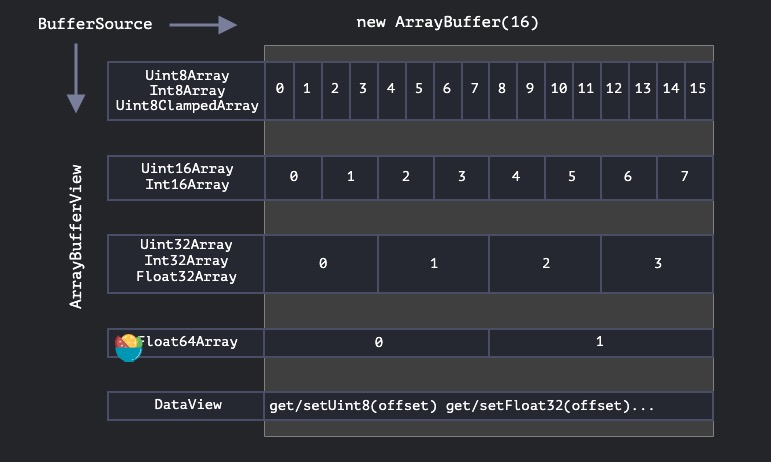Select byte cell 14 in the Uint8Array row
This screenshot has width=771, height=462.
tap(671, 90)
